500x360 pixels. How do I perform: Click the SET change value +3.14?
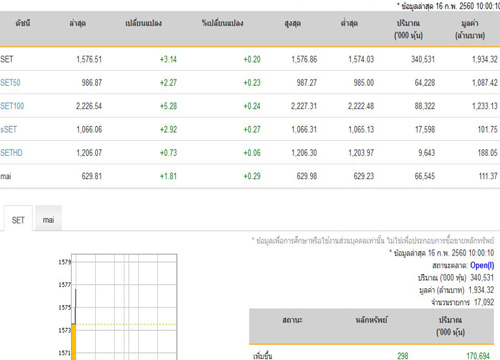(x=168, y=59)
